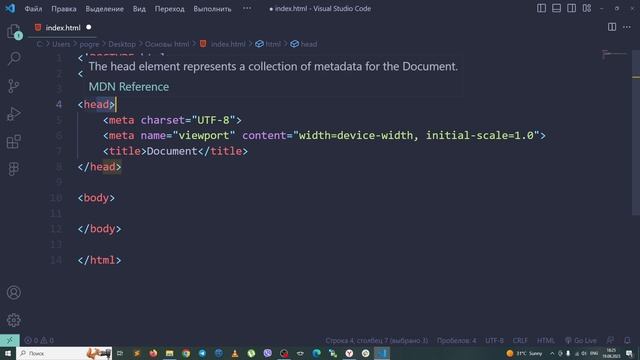Screen dimensions: 640x360
Task: Click the title Document text
Action: [172, 151]
